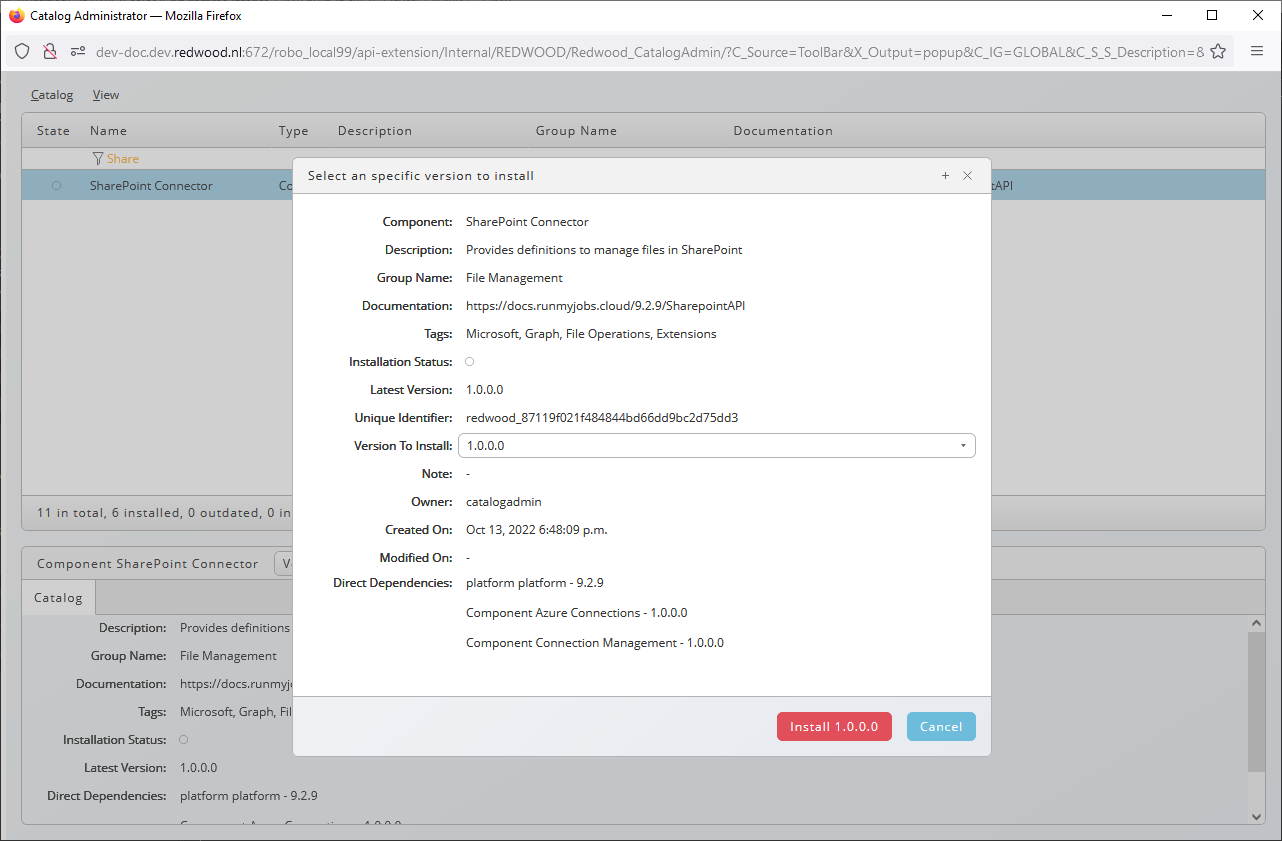Click the Created On date Oct 13, 2022
Image resolution: width=1282 pixels, height=841 pixels.
(537, 530)
